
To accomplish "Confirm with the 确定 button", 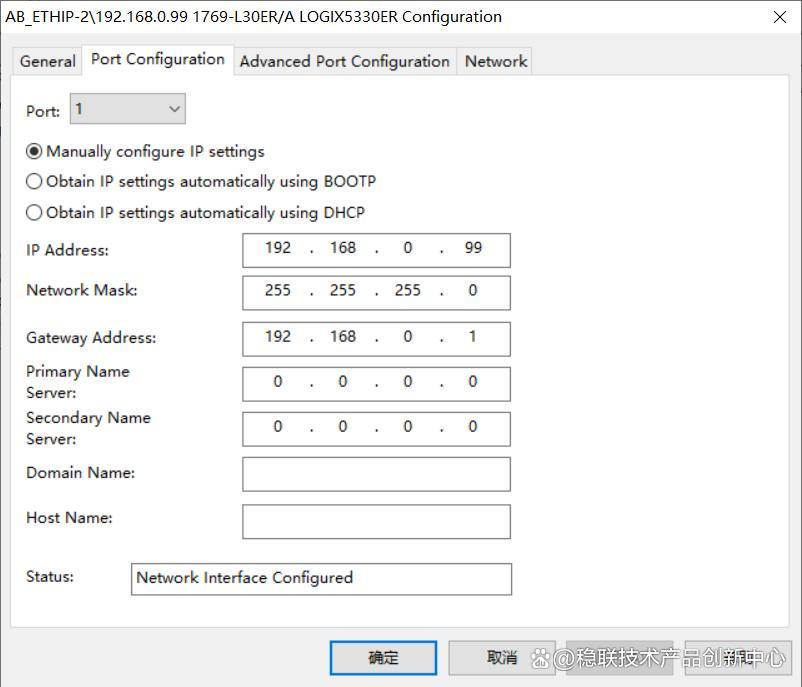I will click(384, 658).
